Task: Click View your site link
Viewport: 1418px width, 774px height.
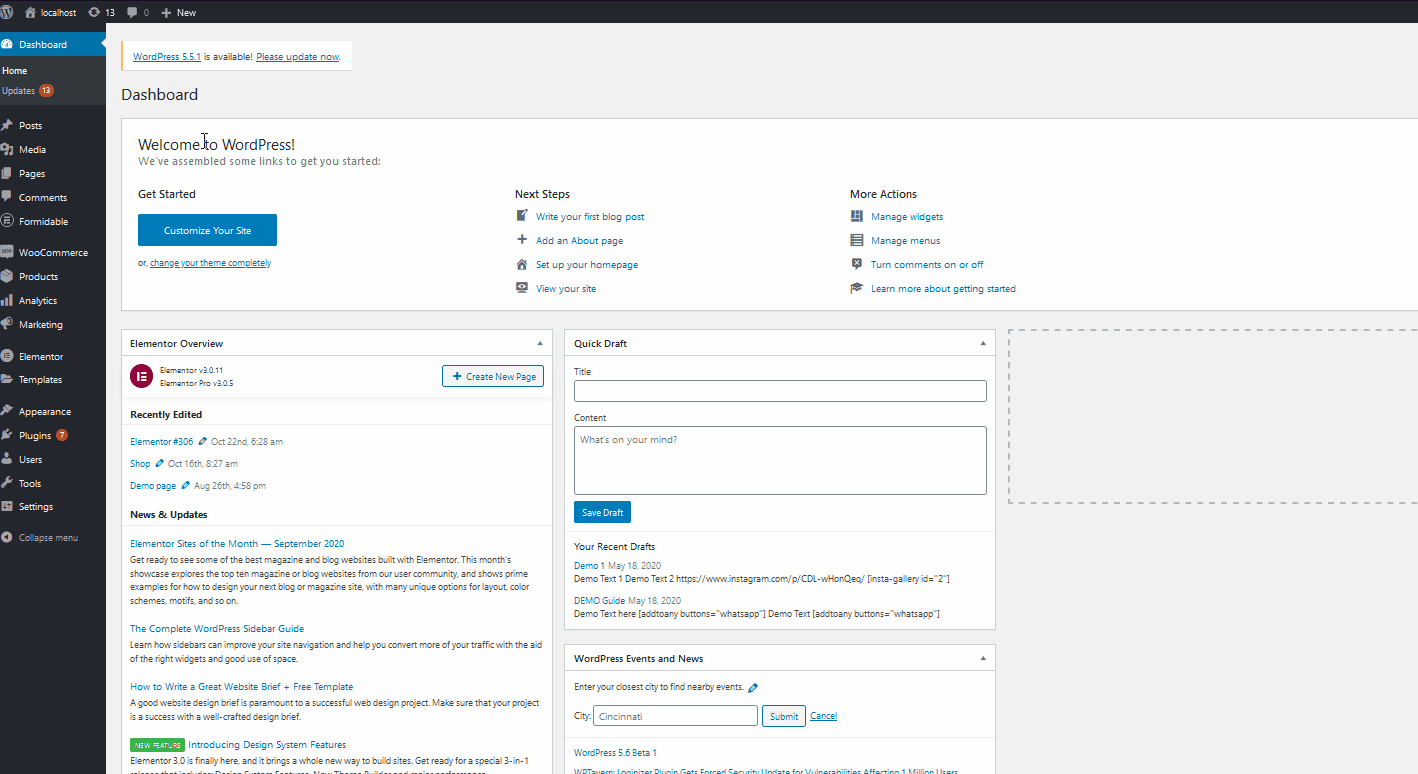Action: tap(566, 289)
